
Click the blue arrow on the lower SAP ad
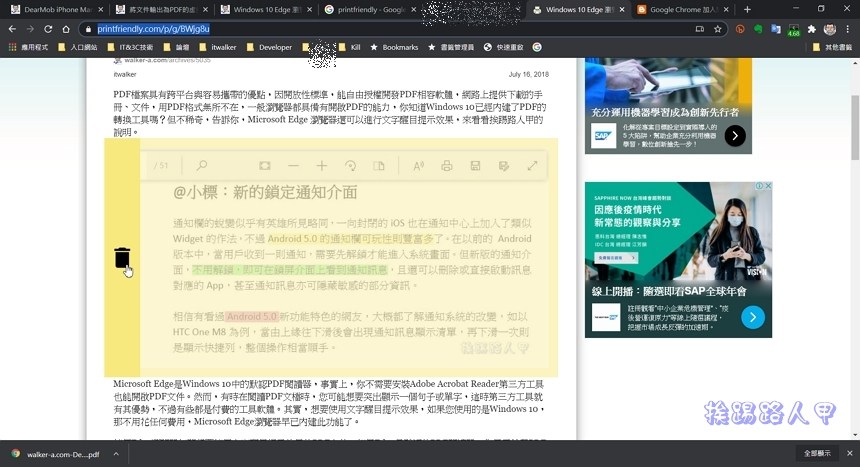[x=753, y=317]
